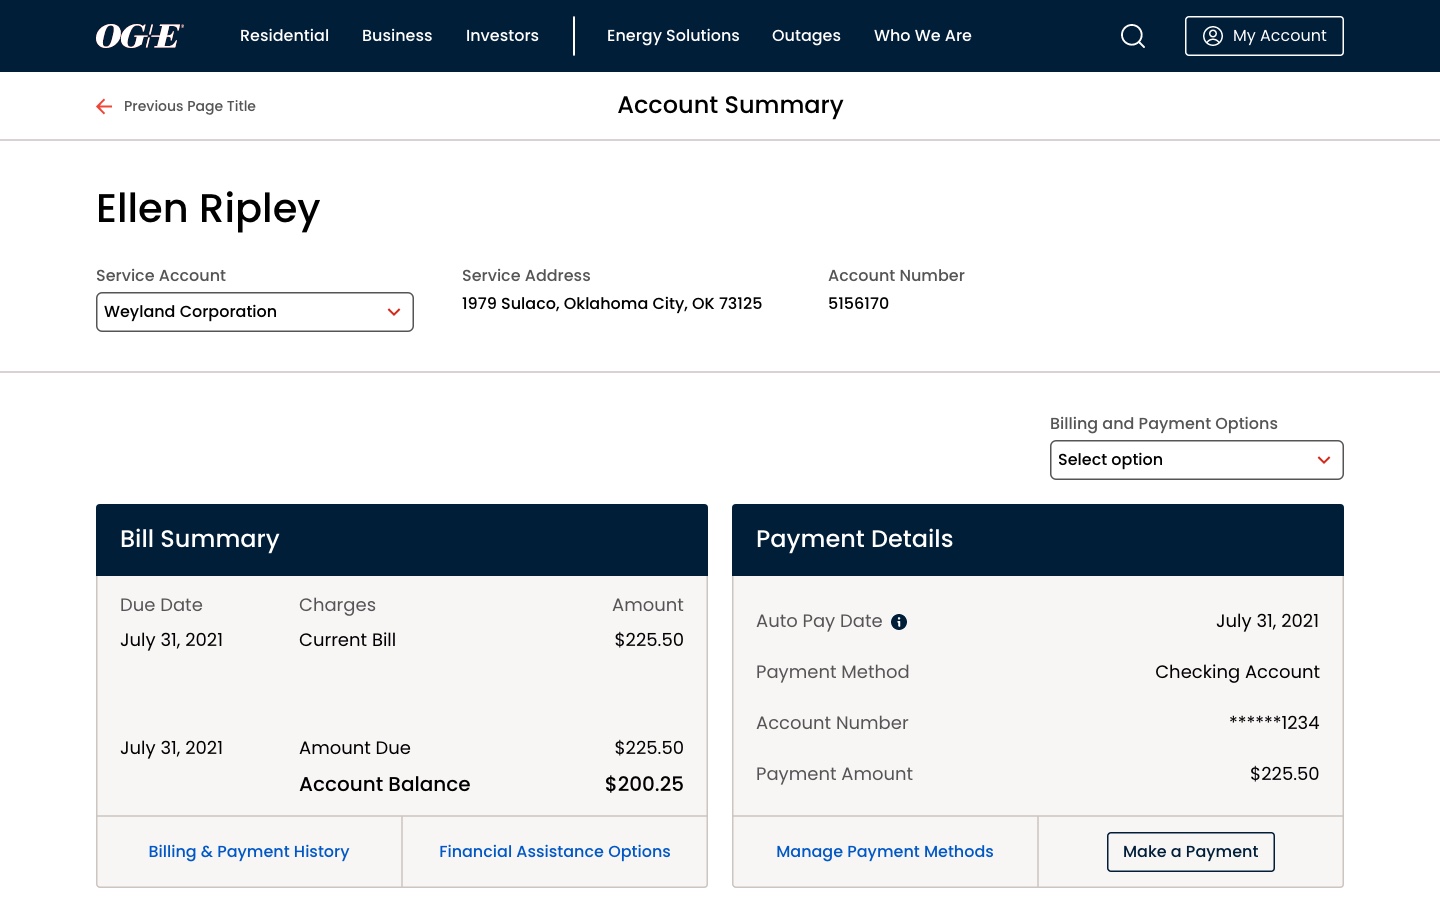
Task: Click the Current Bill charge row
Action: click(402, 640)
